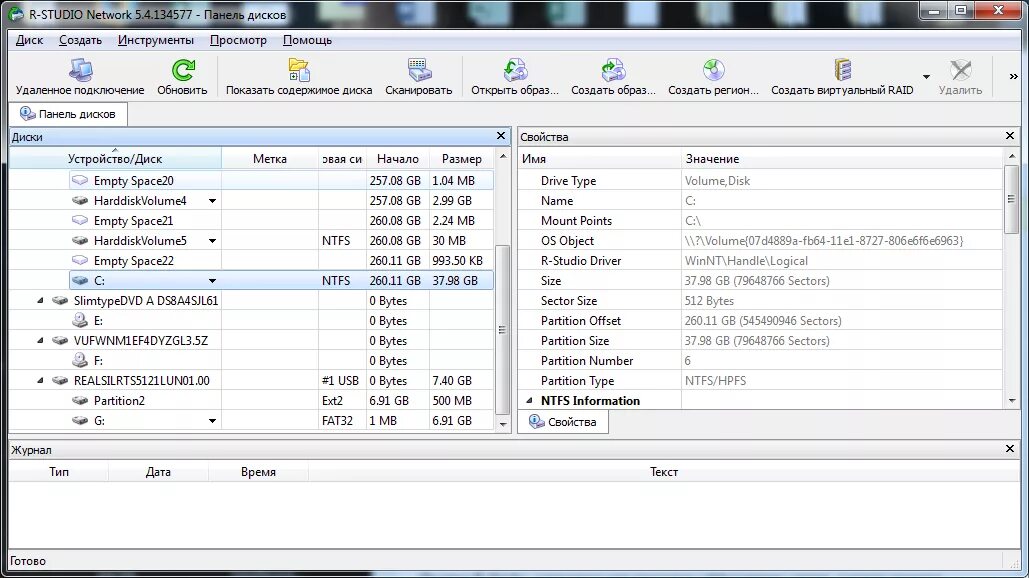Select the OS Object volume GUID value

[824, 241]
